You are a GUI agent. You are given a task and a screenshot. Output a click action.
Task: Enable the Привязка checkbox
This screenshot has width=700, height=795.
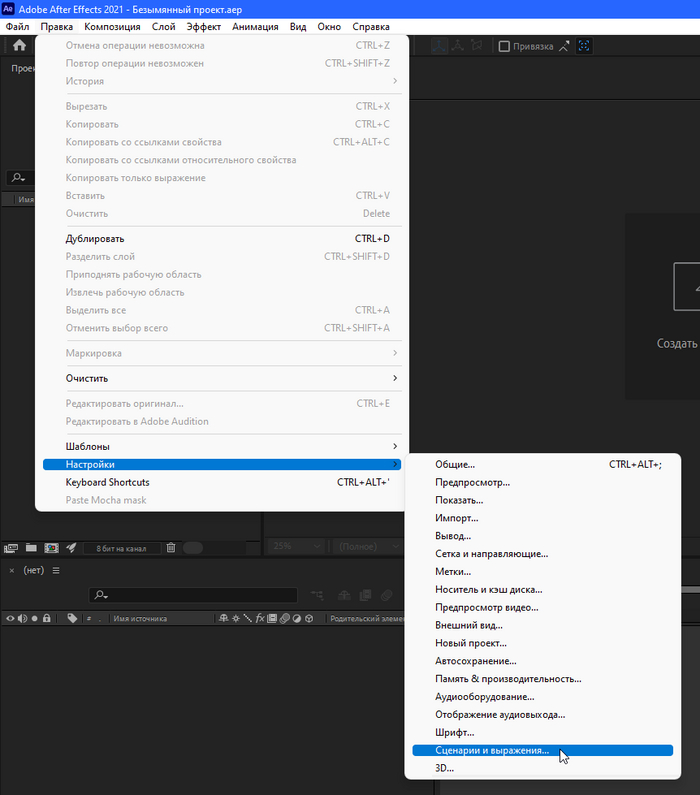tap(505, 46)
